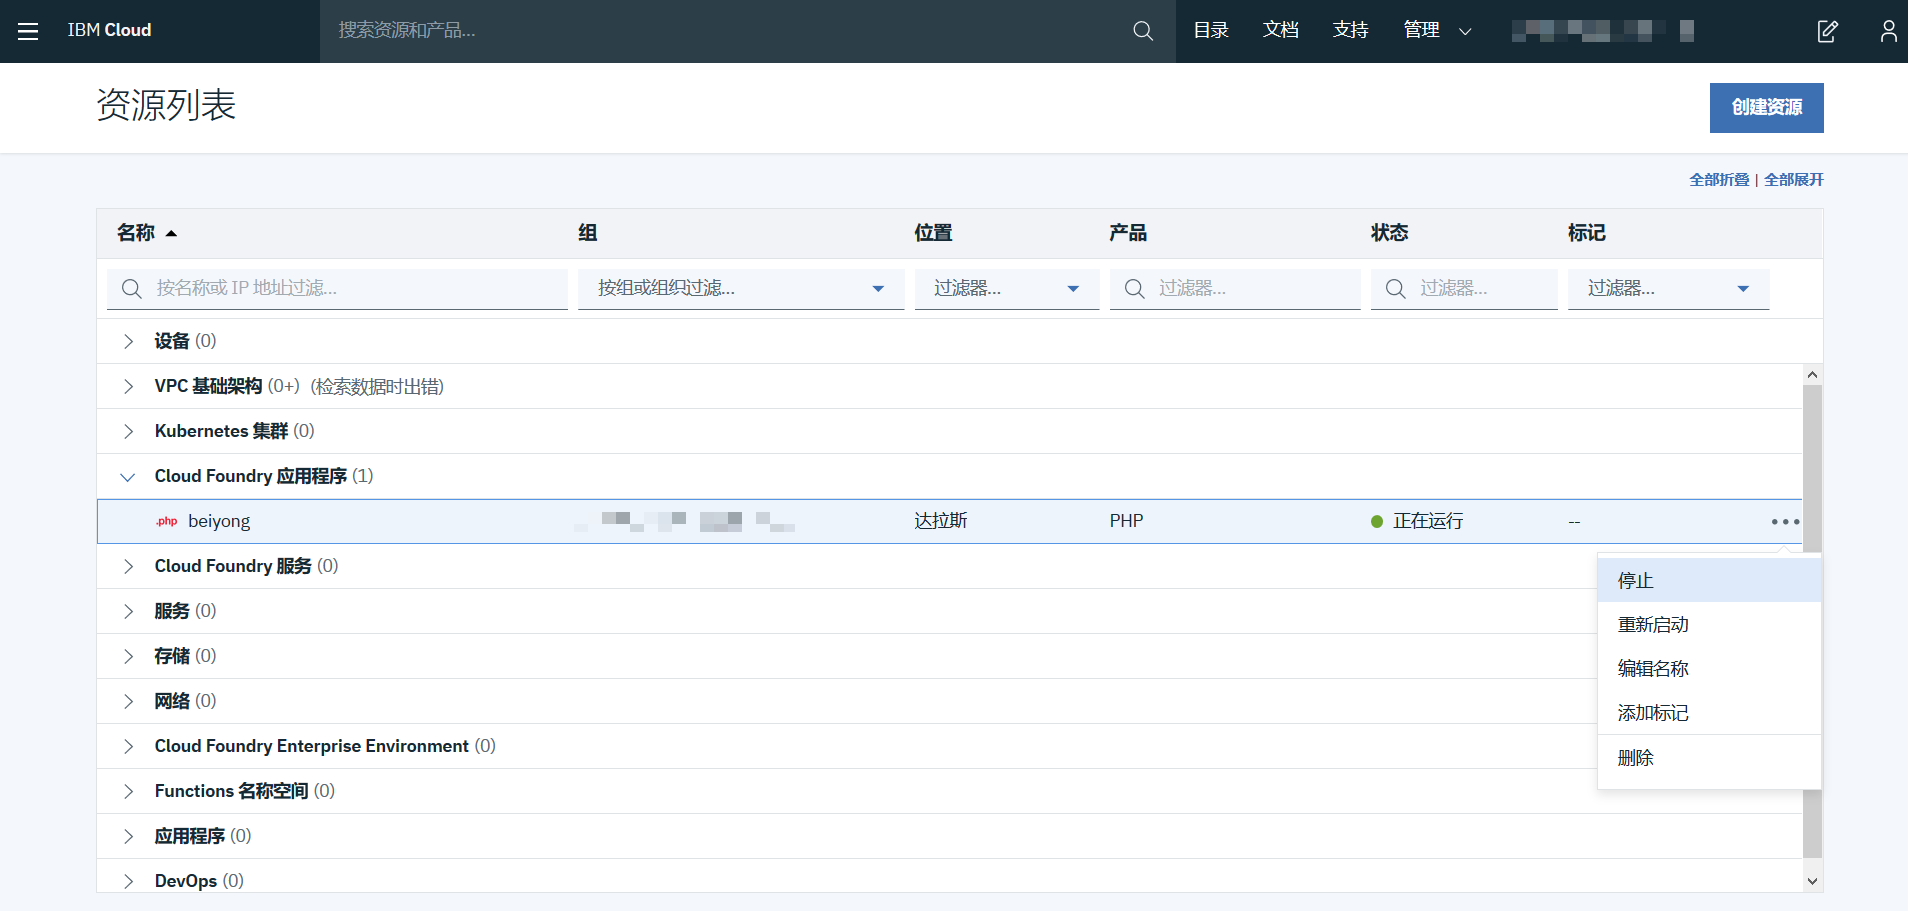Click the 产品 column header

coord(1128,233)
